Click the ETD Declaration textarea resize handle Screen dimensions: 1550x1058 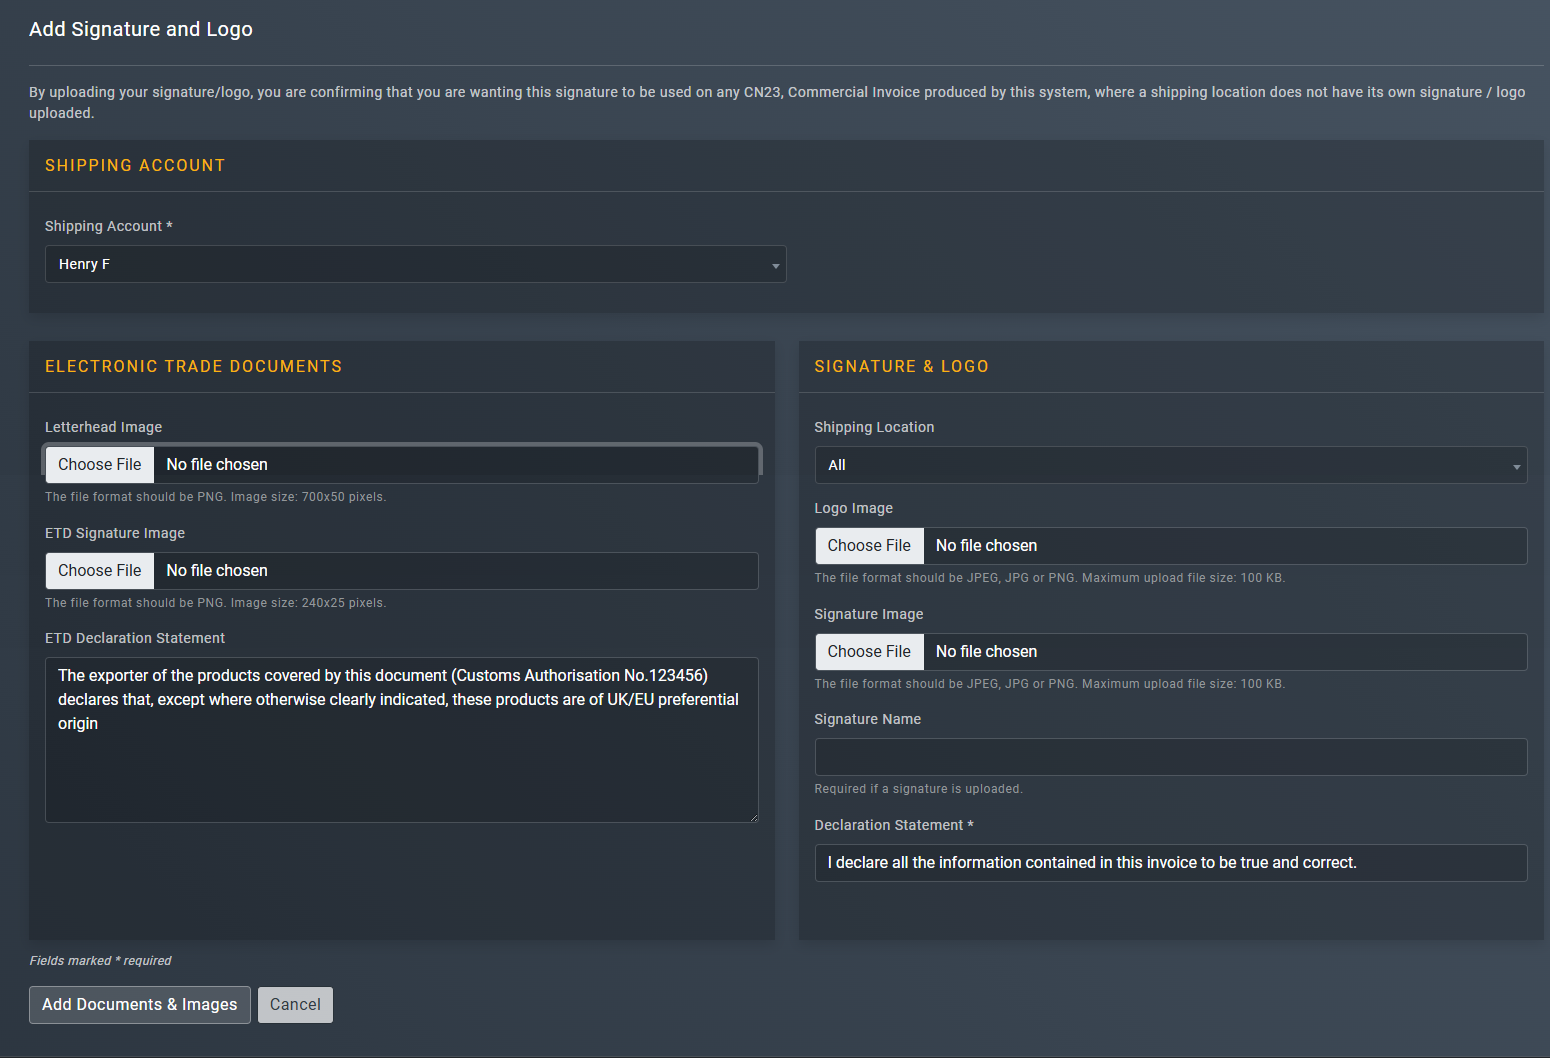(x=754, y=818)
